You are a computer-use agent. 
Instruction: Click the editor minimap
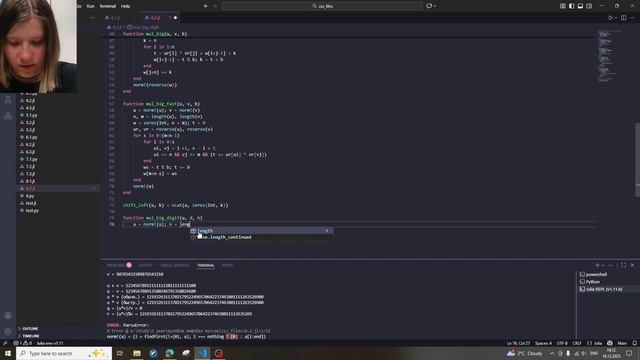pos(609,56)
